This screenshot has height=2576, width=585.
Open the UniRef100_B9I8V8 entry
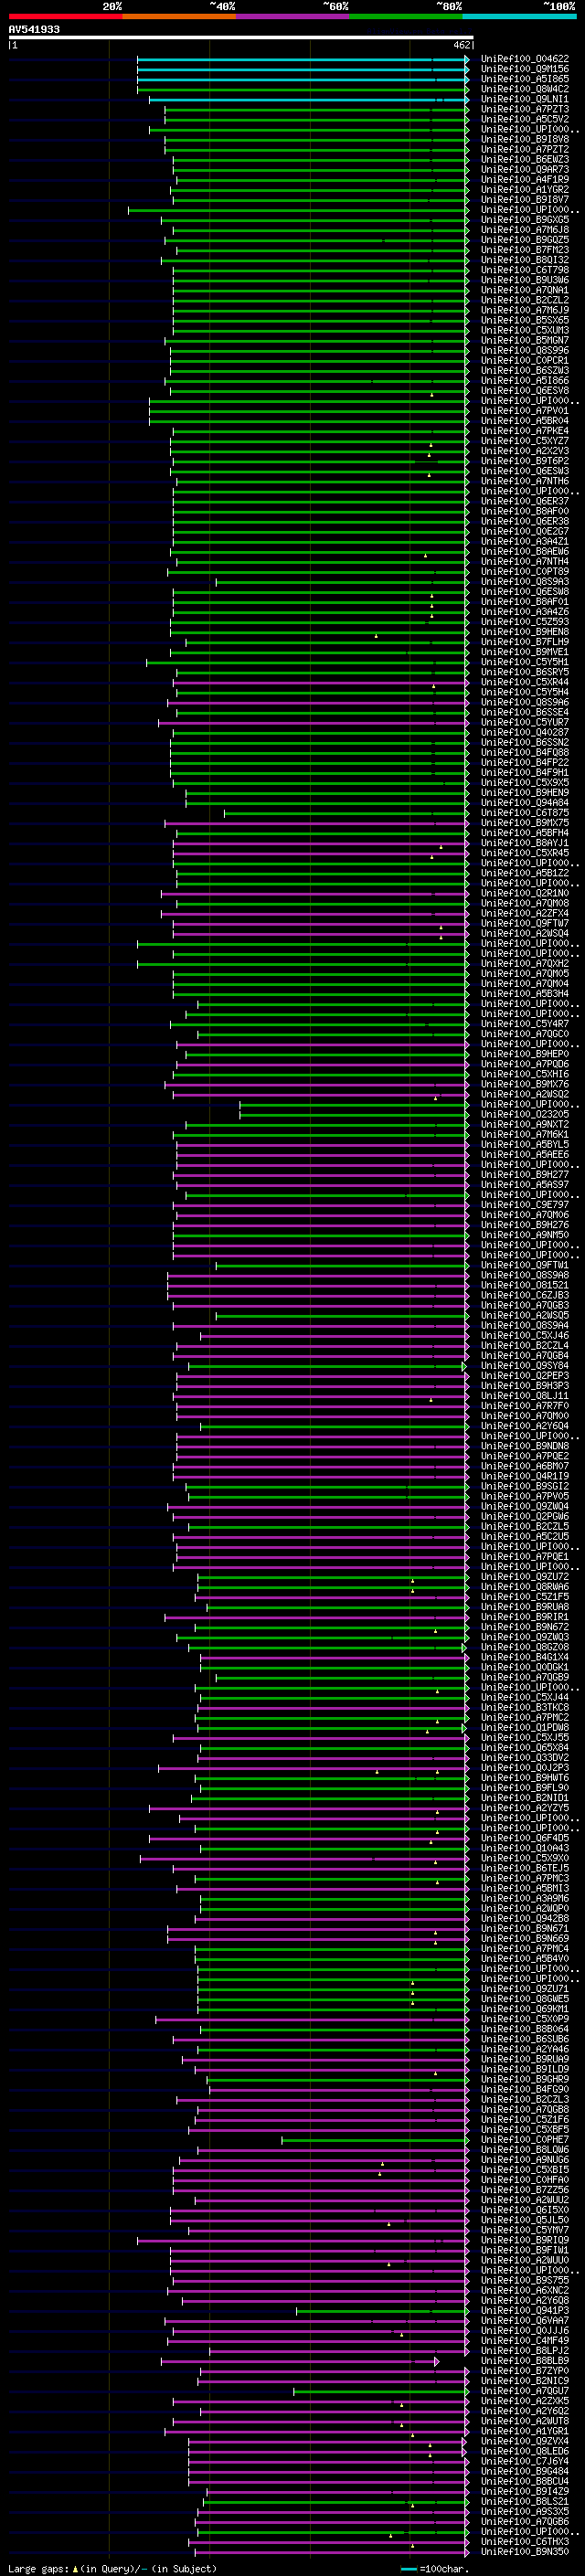tap(525, 139)
